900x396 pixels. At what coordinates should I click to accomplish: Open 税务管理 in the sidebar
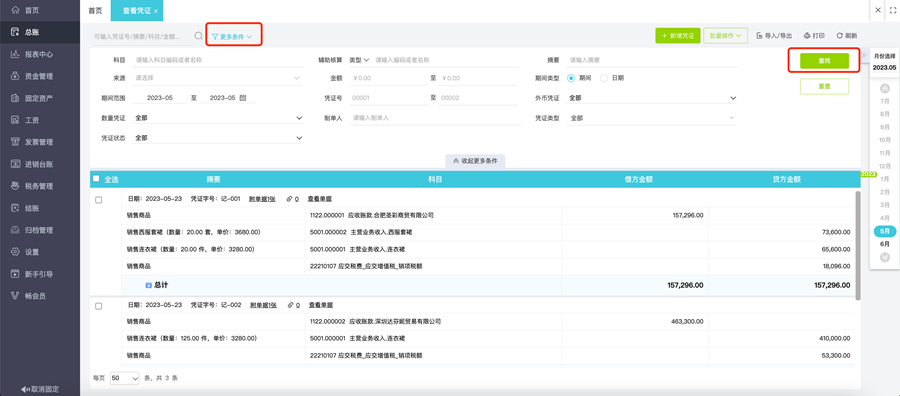click(x=40, y=186)
